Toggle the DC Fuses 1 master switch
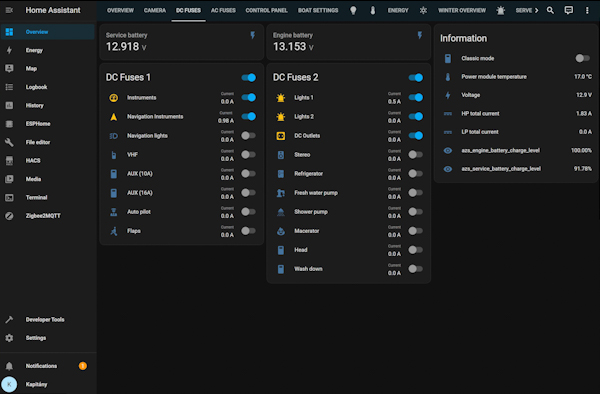The height and width of the screenshot is (394, 600). pos(249,78)
